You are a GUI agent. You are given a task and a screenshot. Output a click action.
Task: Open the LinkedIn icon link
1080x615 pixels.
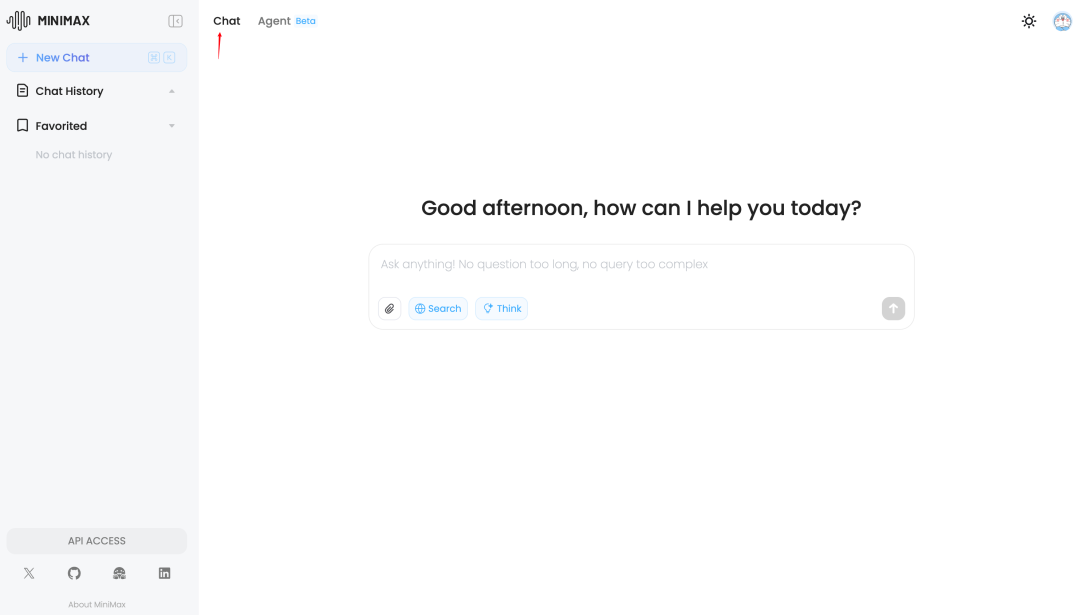click(x=165, y=573)
